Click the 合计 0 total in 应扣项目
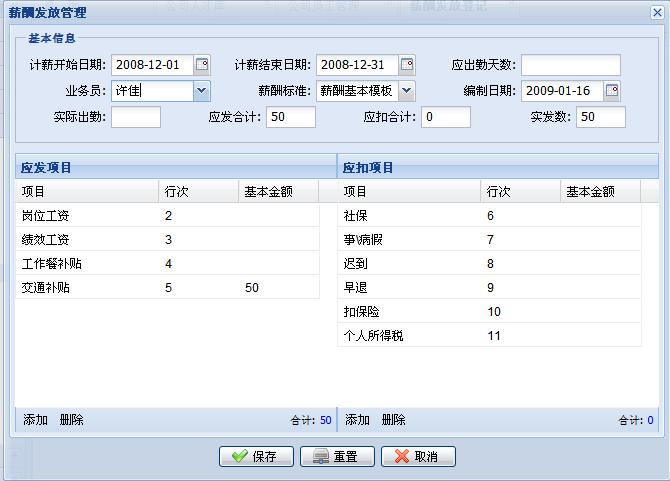The width and height of the screenshot is (670, 481). (x=636, y=420)
